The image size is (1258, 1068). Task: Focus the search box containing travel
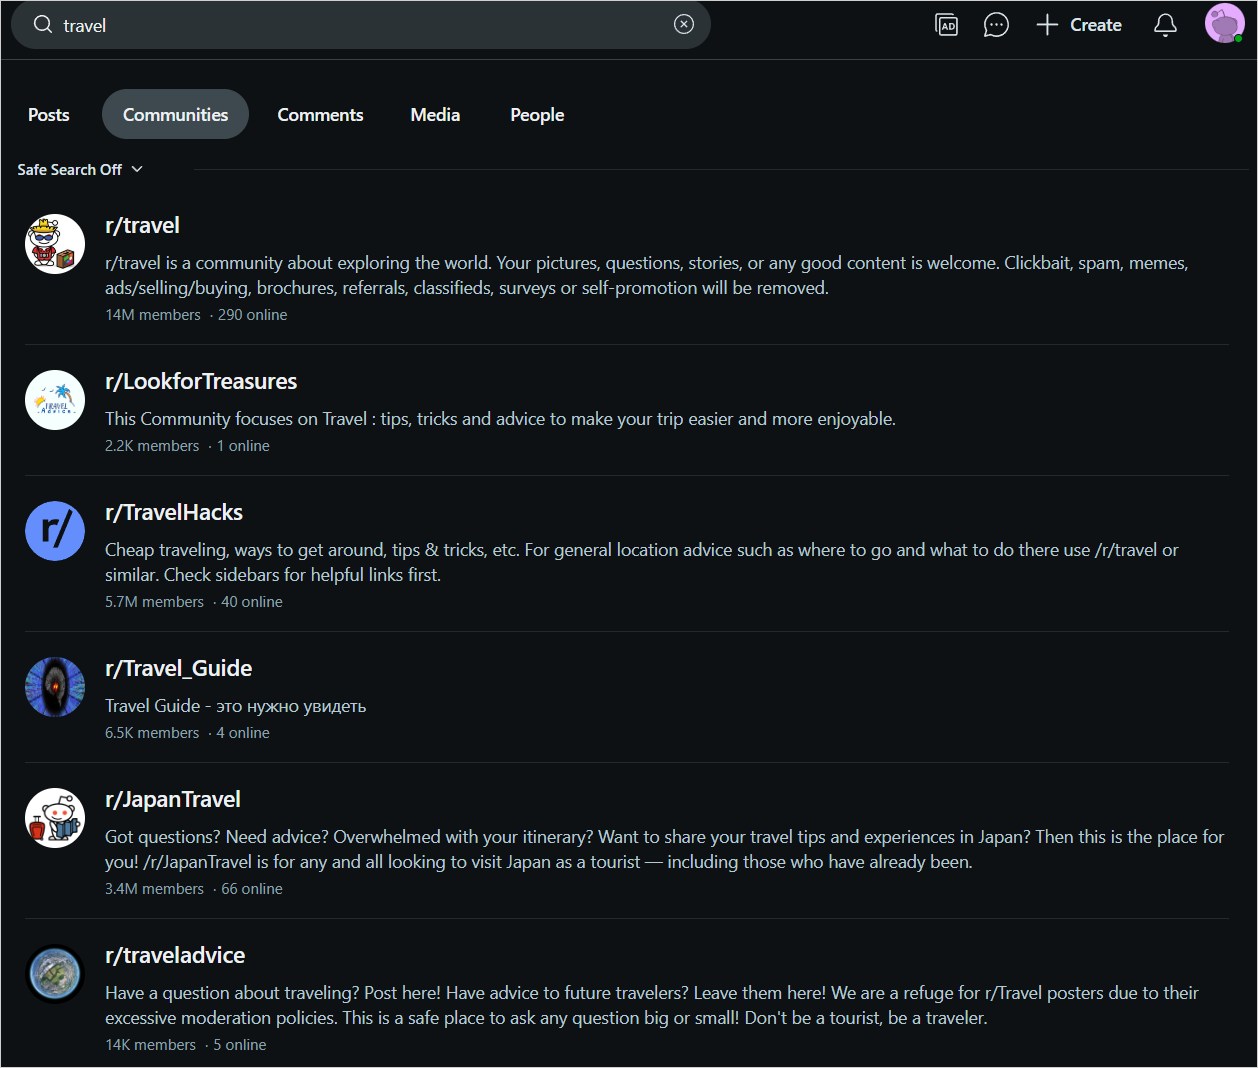point(360,25)
